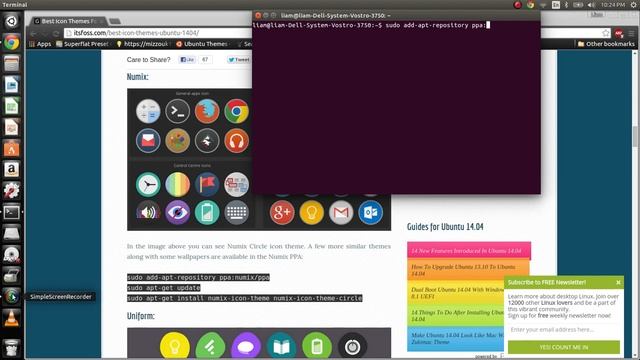Viewport: 640px width, 360px height.
Task: Open Amazon launcher icon
Action: click(x=11, y=169)
